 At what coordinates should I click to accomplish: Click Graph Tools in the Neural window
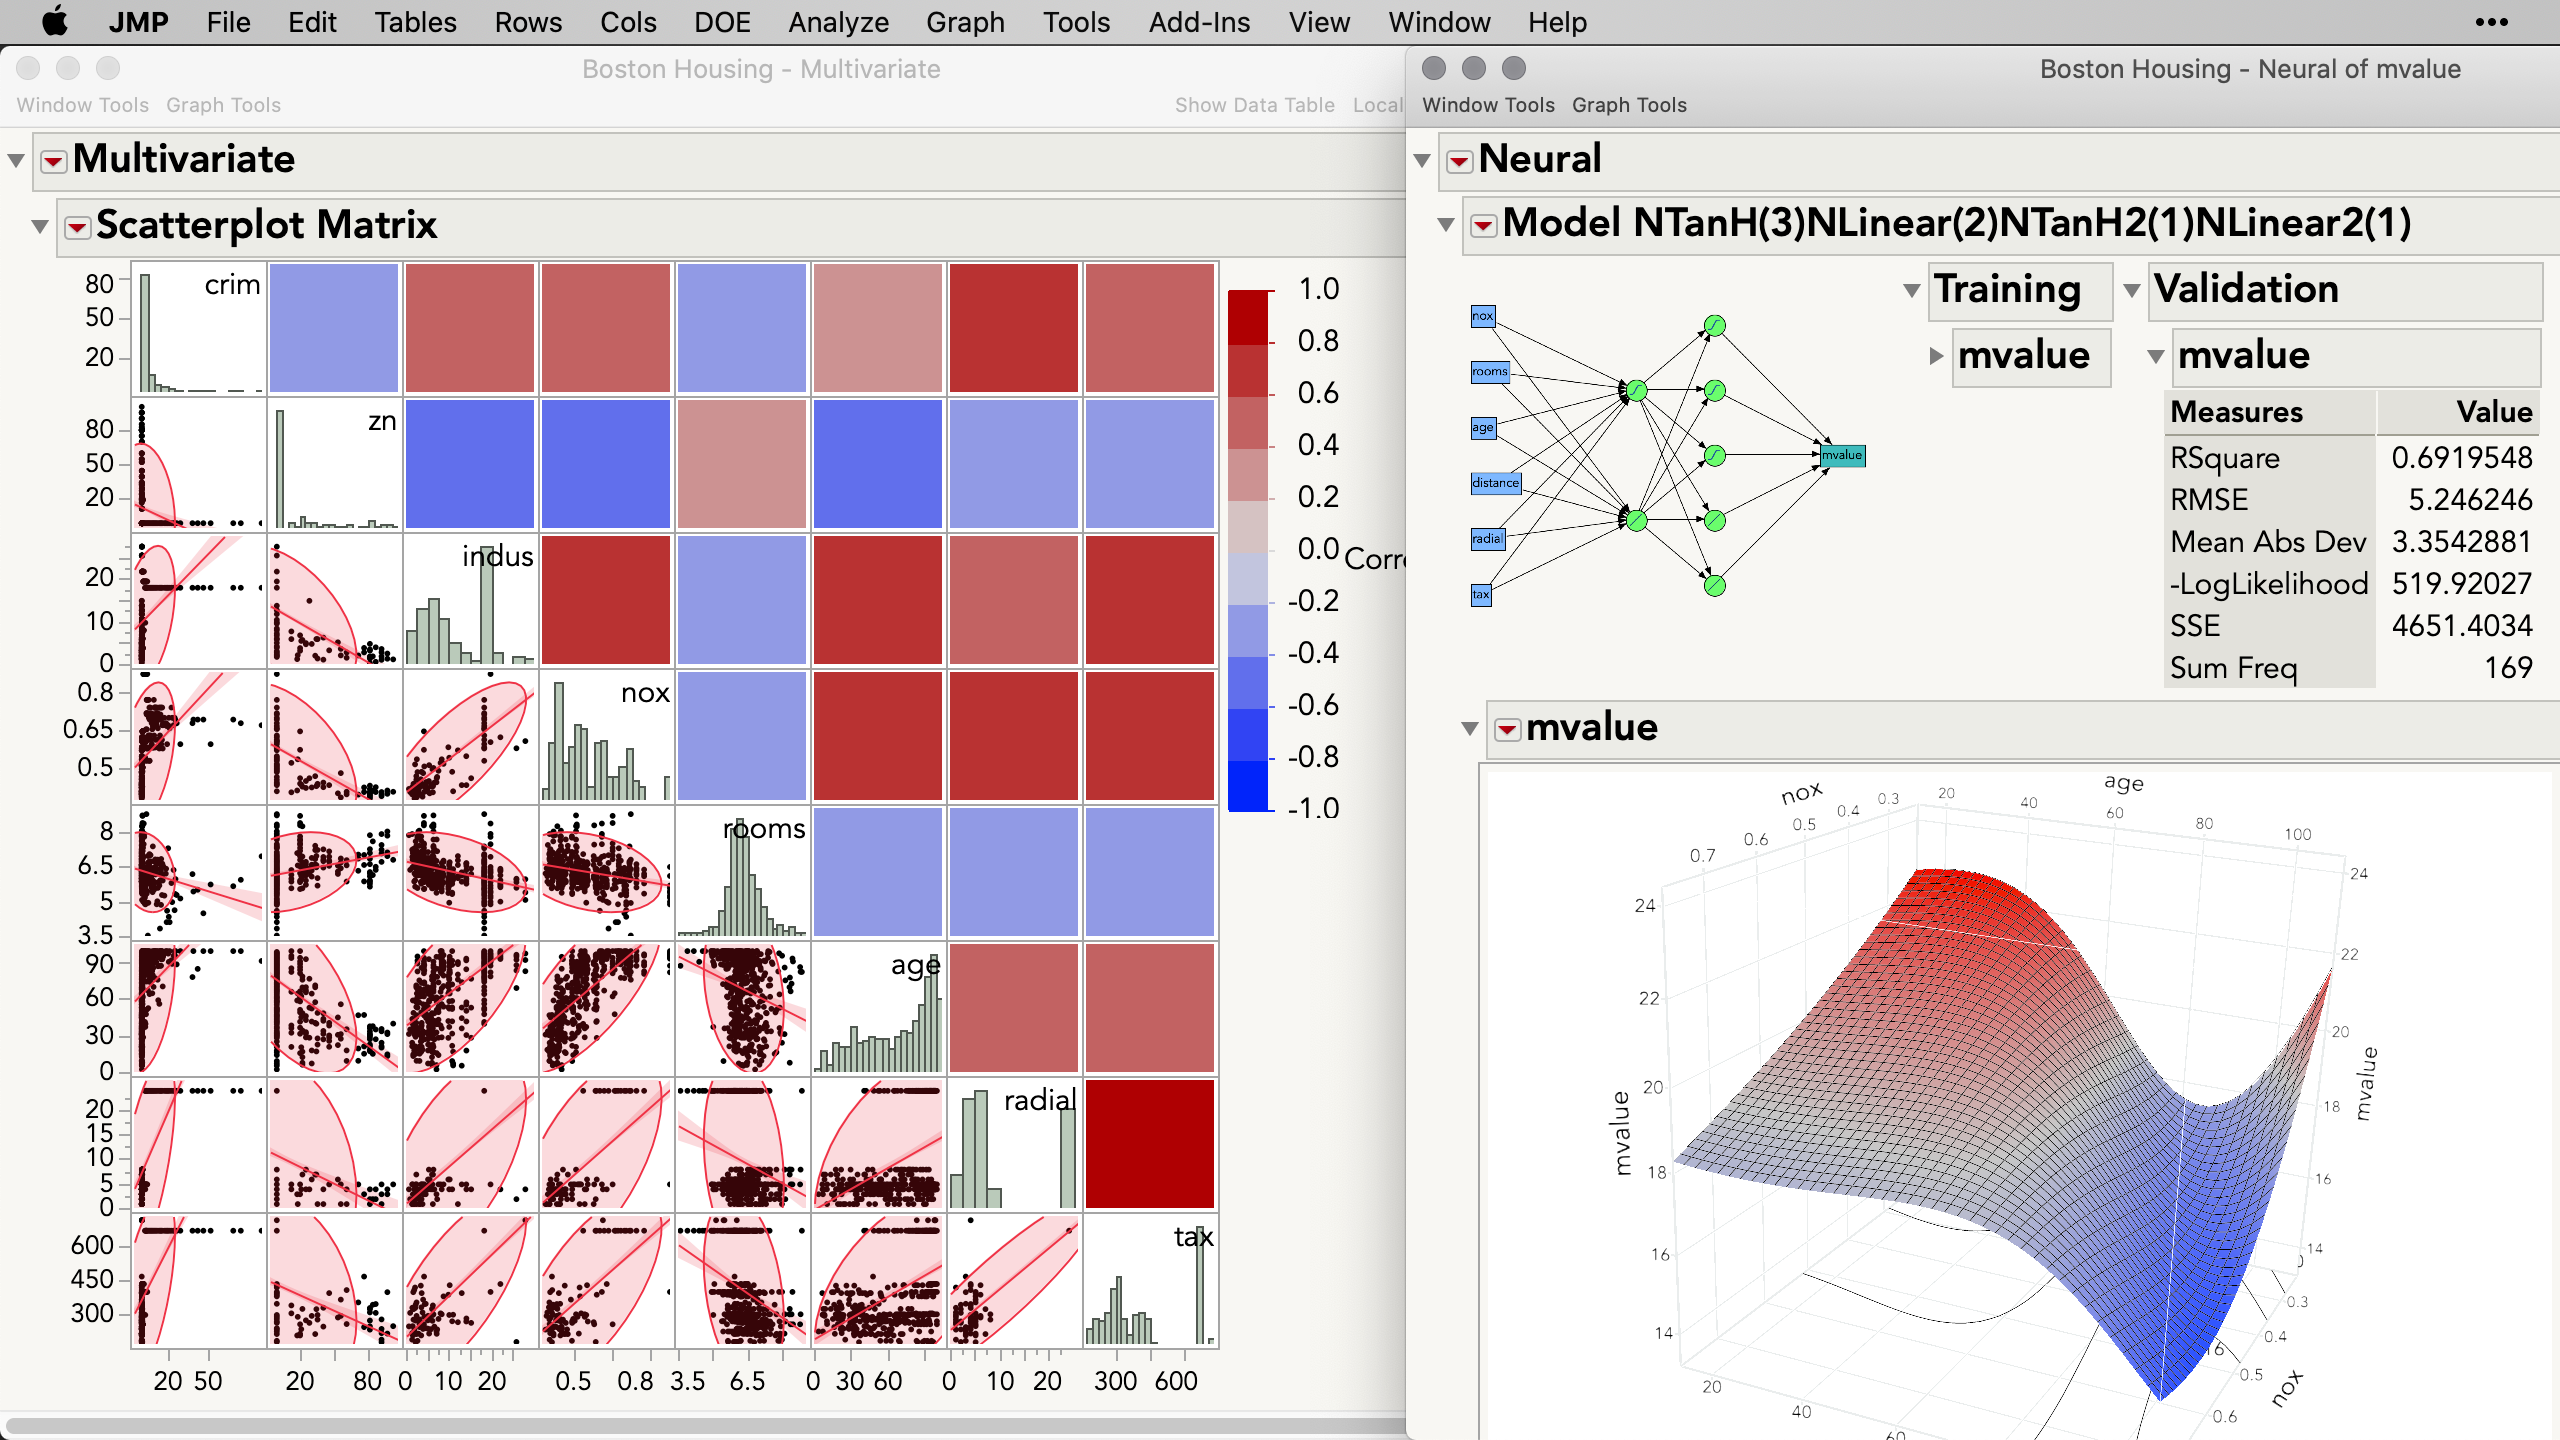point(1629,105)
